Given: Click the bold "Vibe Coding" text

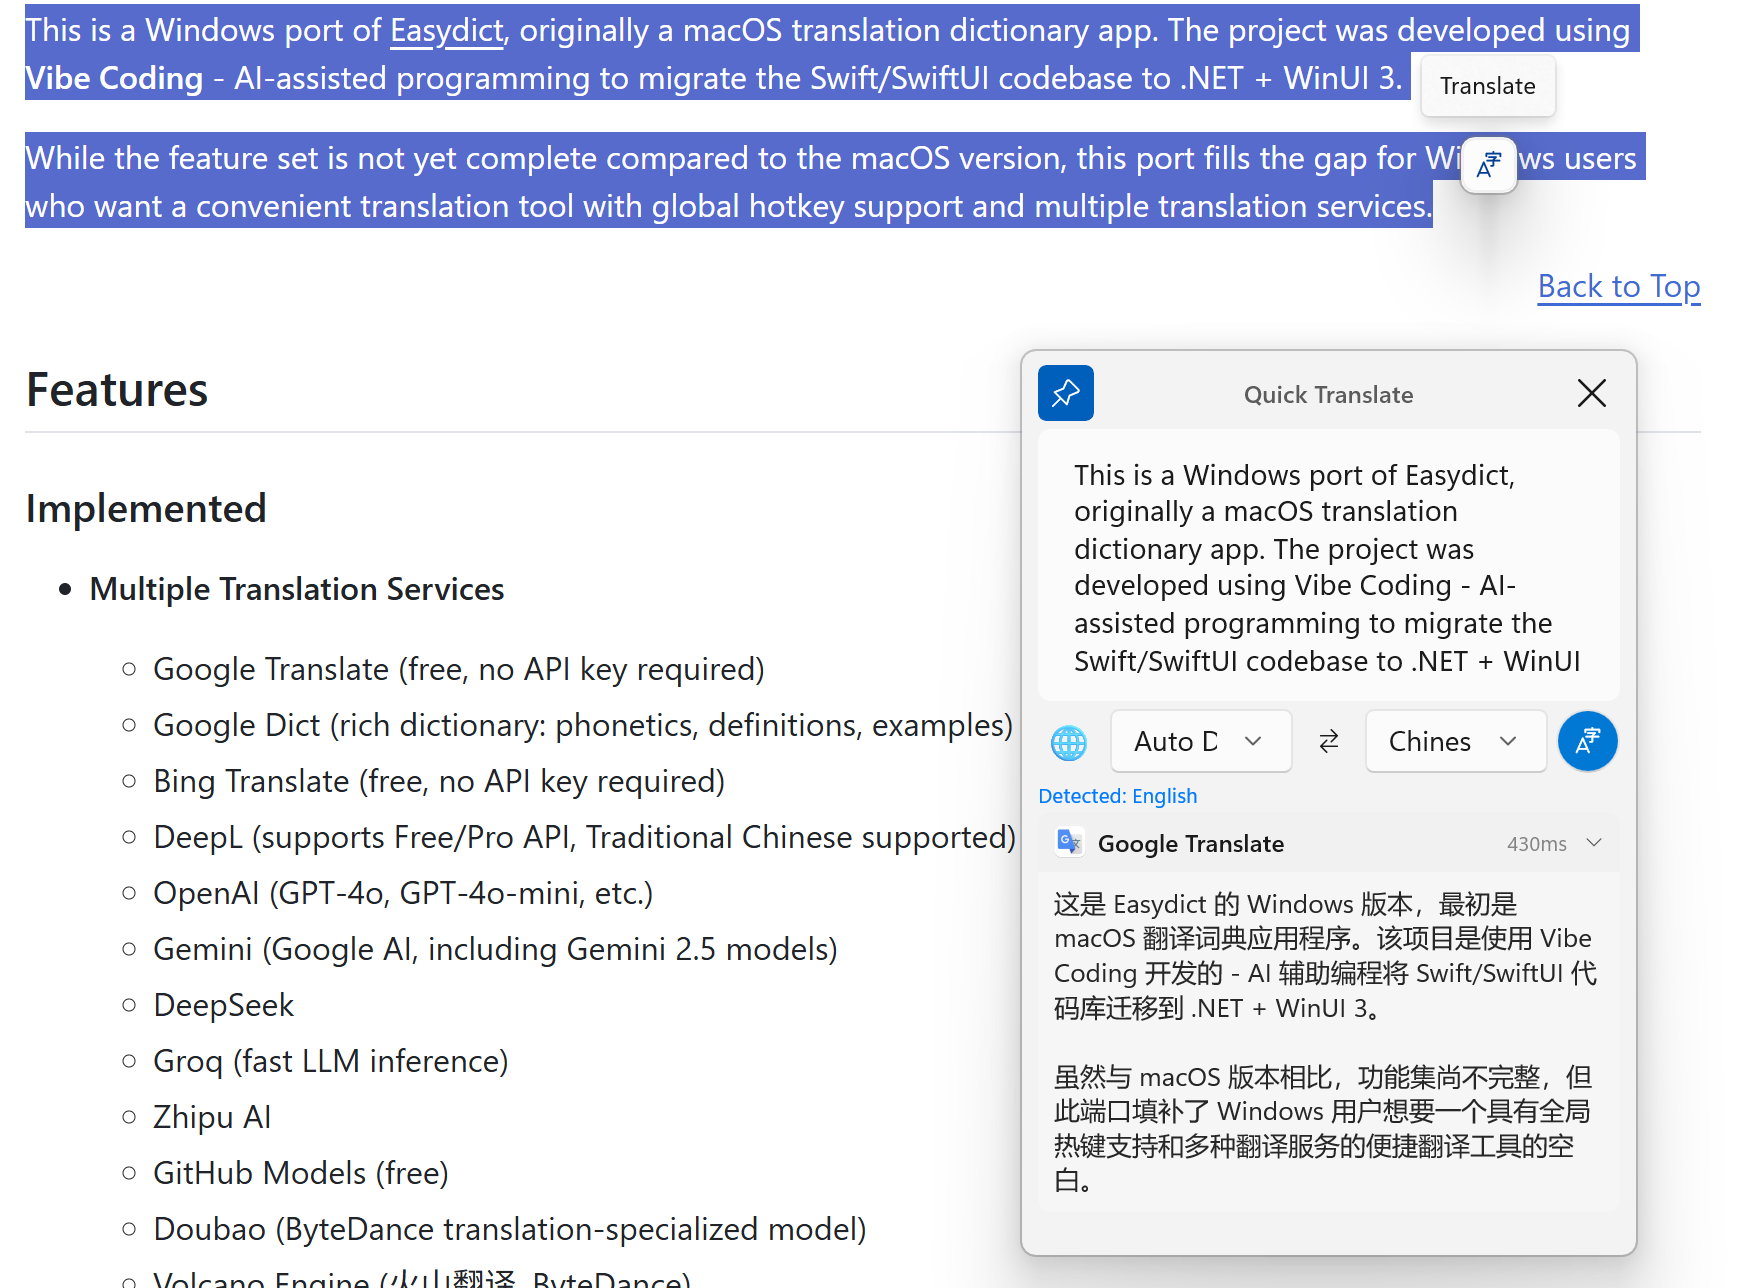Looking at the screenshot, I should coord(114,78).
